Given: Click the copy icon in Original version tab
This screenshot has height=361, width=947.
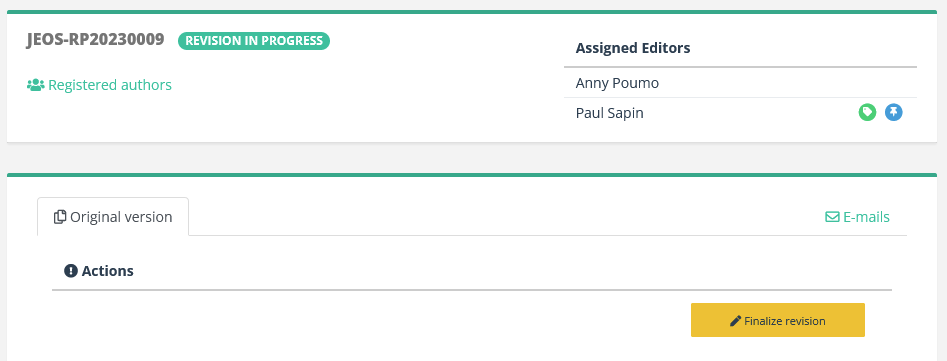Looking at the screenshot, I should 60,217.
